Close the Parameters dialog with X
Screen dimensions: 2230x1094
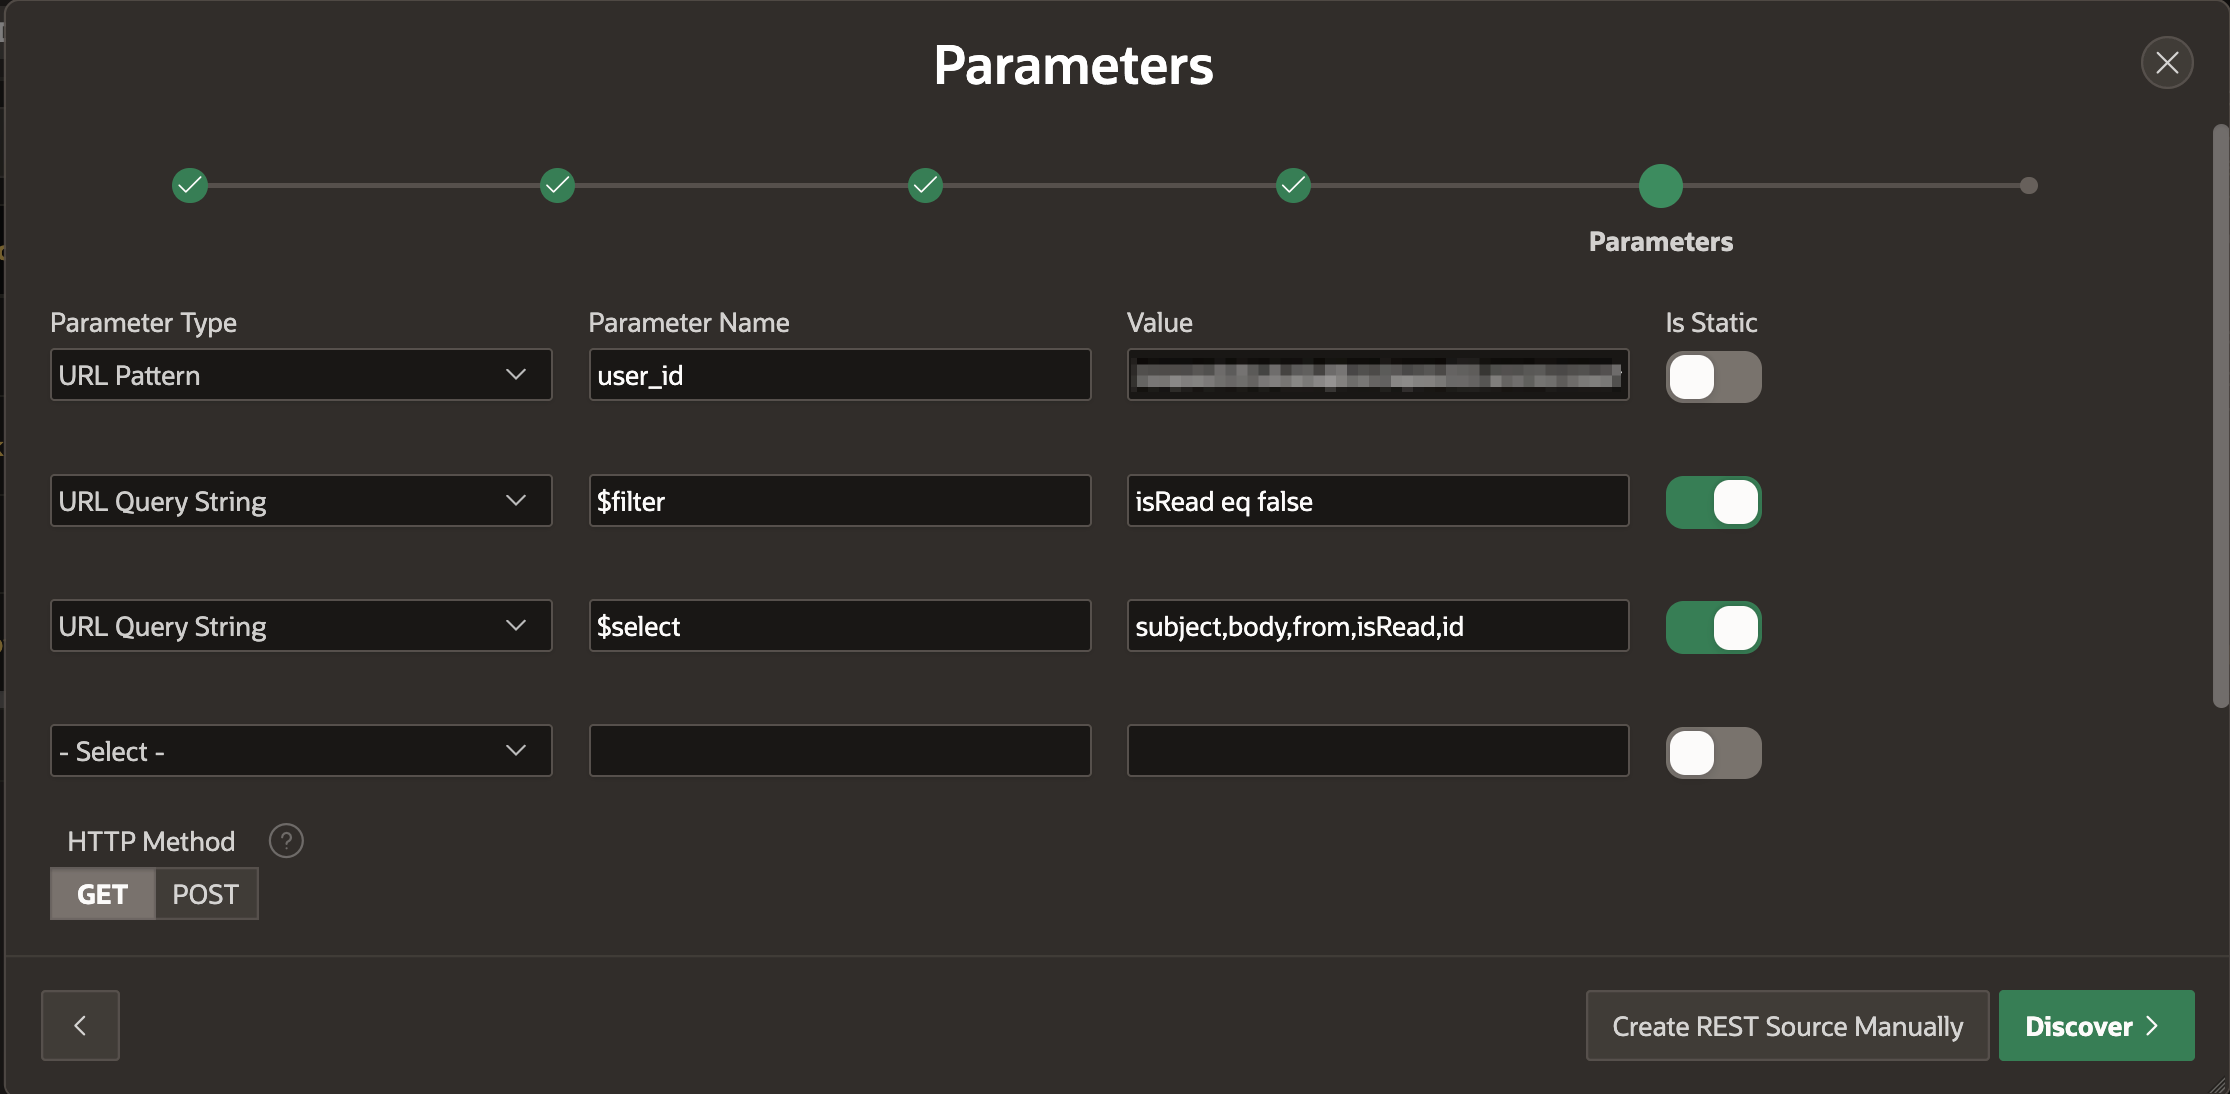2167,63
